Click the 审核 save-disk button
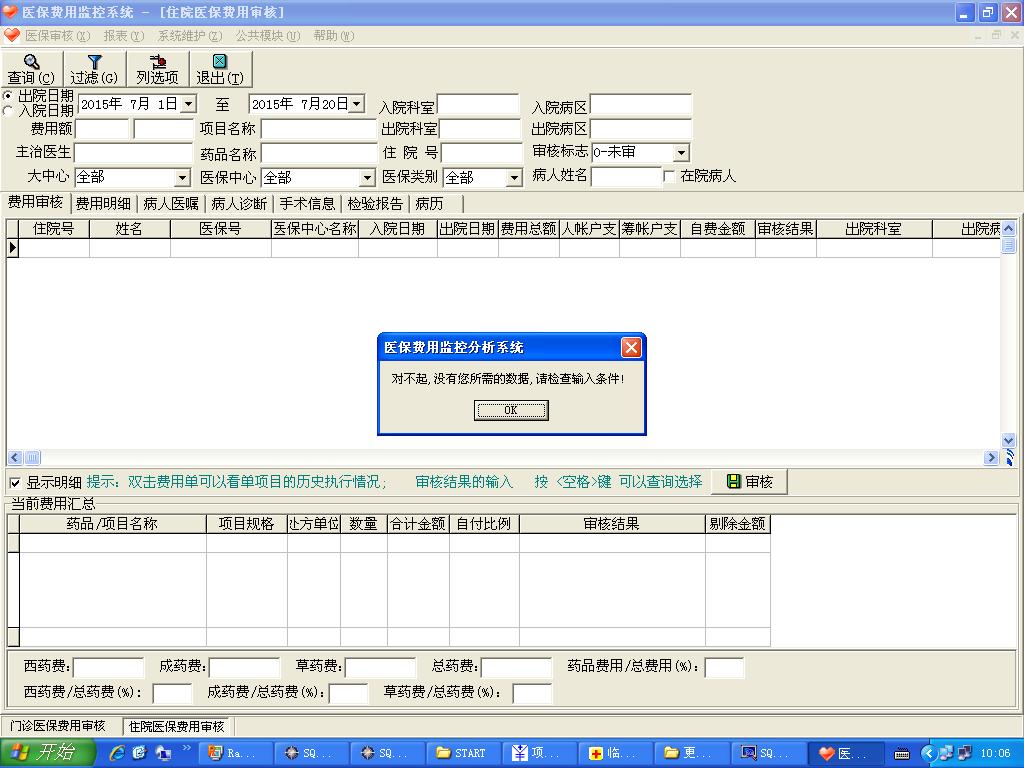 pyautogui.click(x=749, y=482)
